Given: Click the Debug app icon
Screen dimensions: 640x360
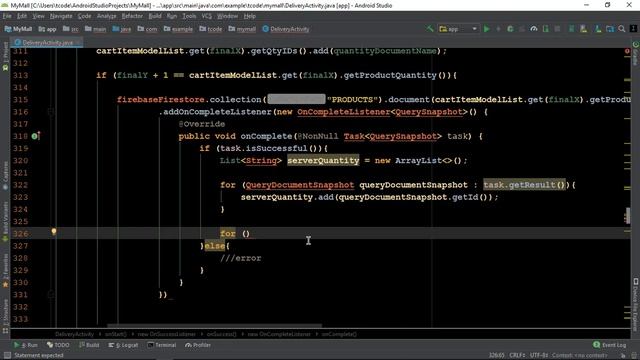Looking at the screenshot, I should pyautogui.click(x=510, y=29).
